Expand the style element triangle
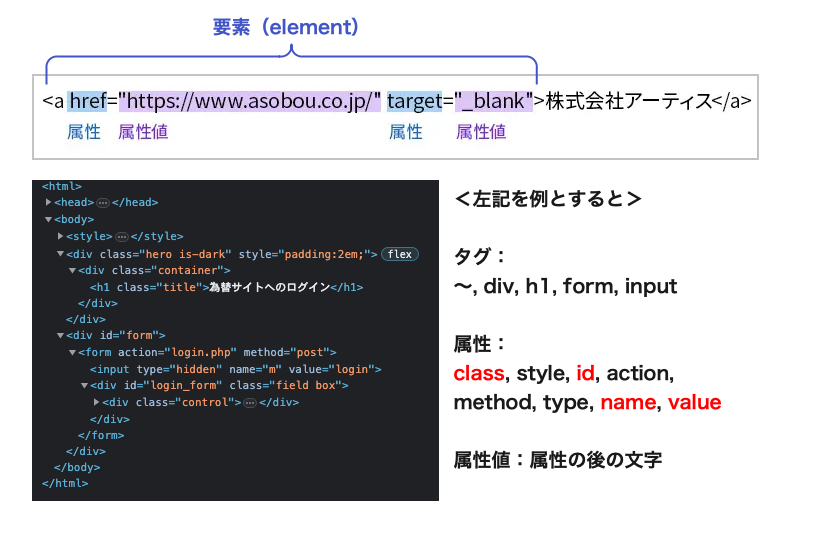Screen dimensions: 824x537 61,236
